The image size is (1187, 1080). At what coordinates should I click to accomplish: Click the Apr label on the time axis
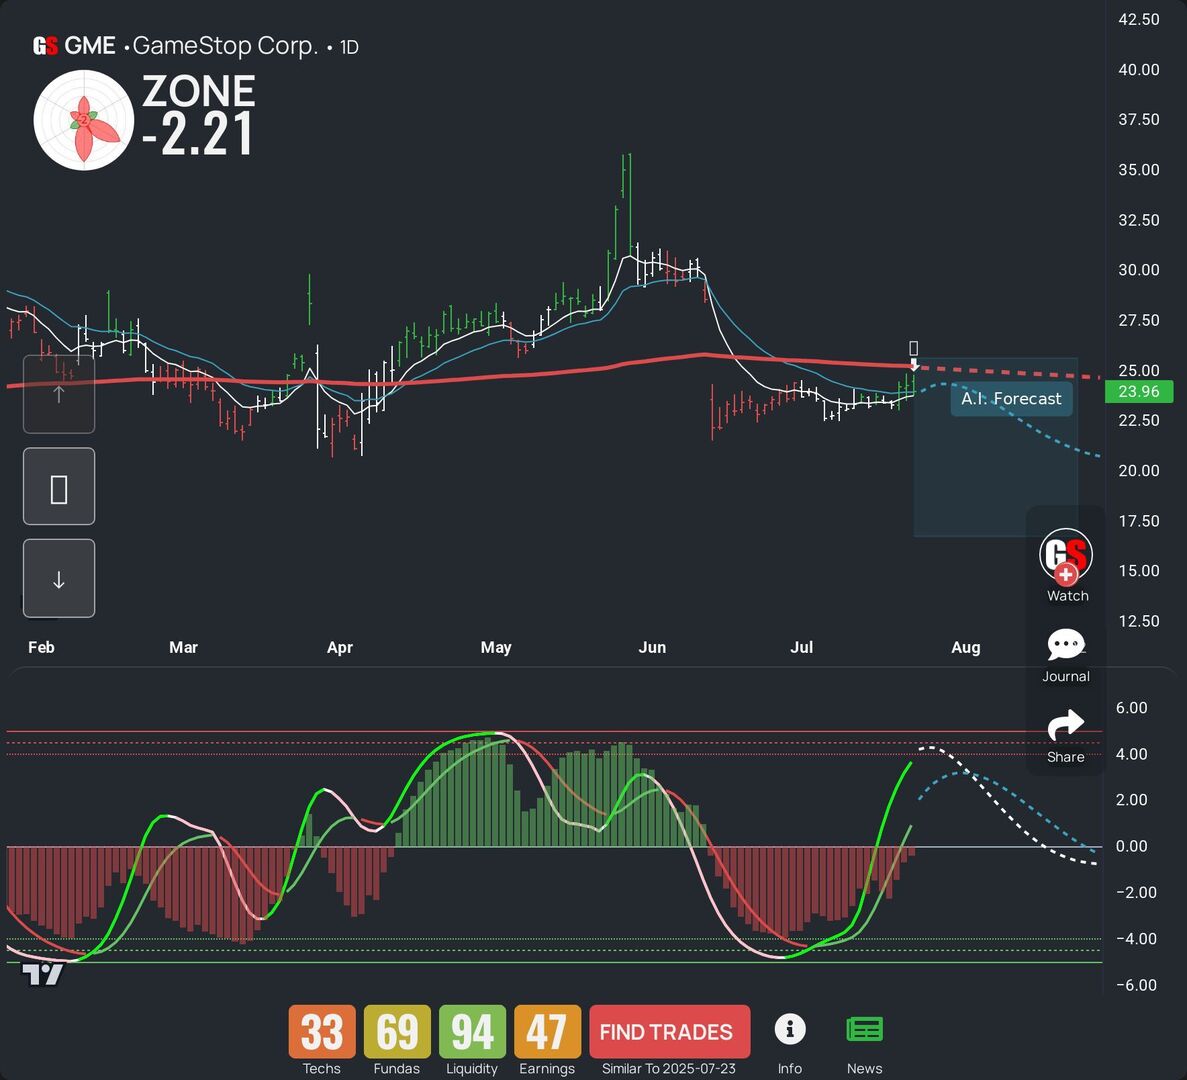click(x=340, y=647)
